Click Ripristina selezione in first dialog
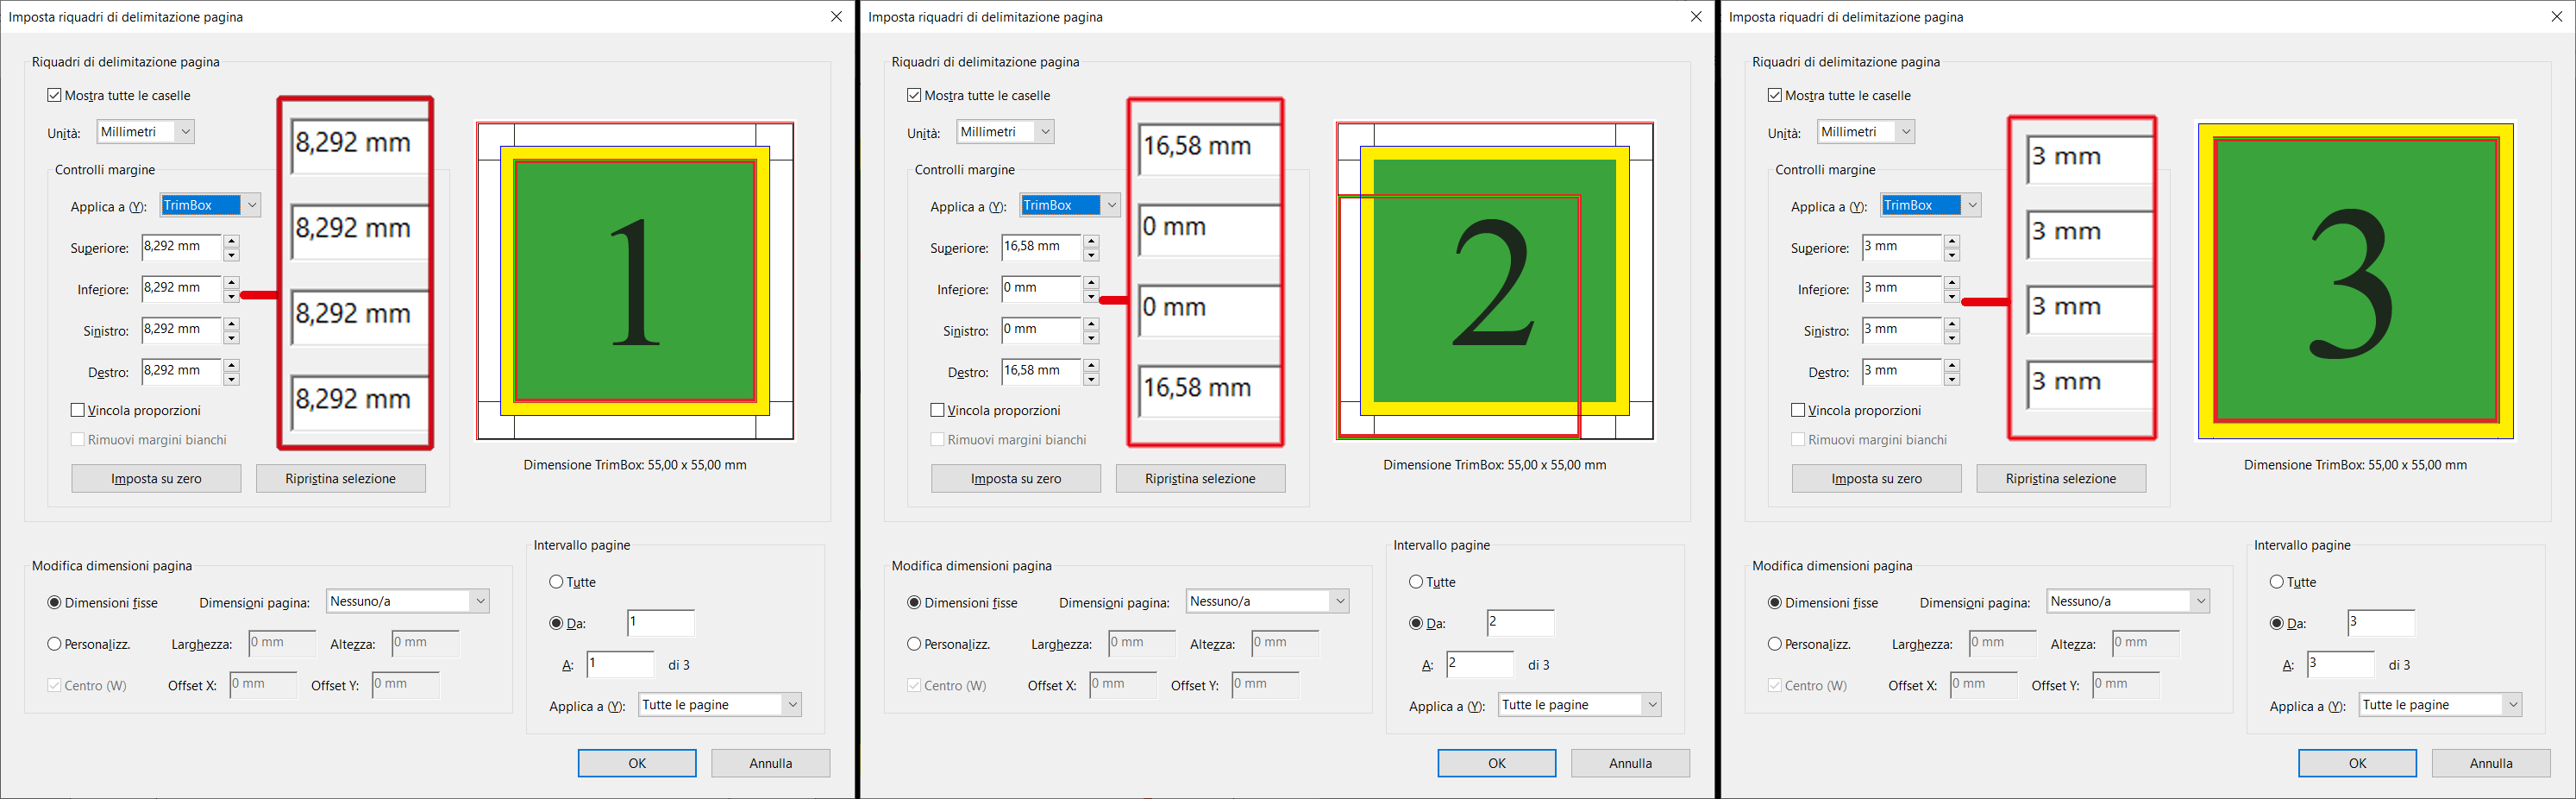 pos(341,479)
